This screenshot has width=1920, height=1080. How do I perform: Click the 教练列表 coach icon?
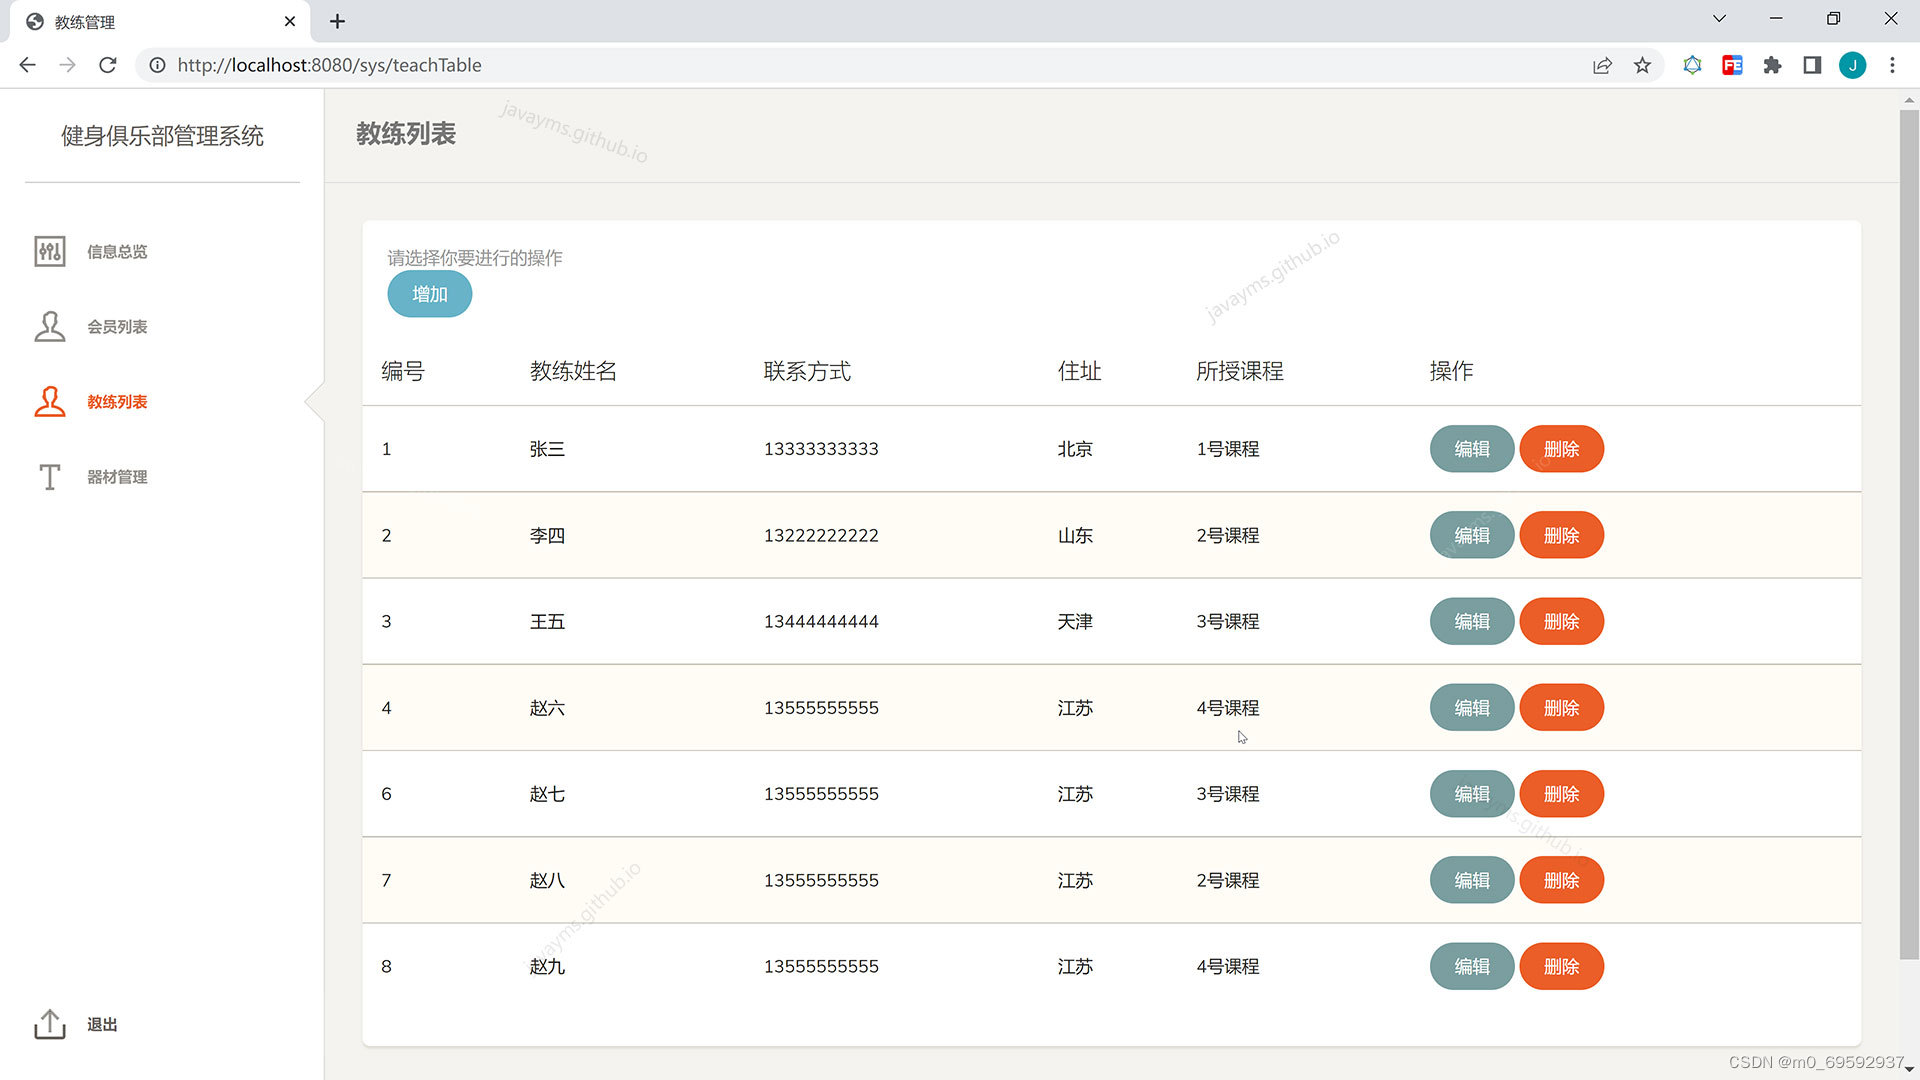[x=50, y=401]
